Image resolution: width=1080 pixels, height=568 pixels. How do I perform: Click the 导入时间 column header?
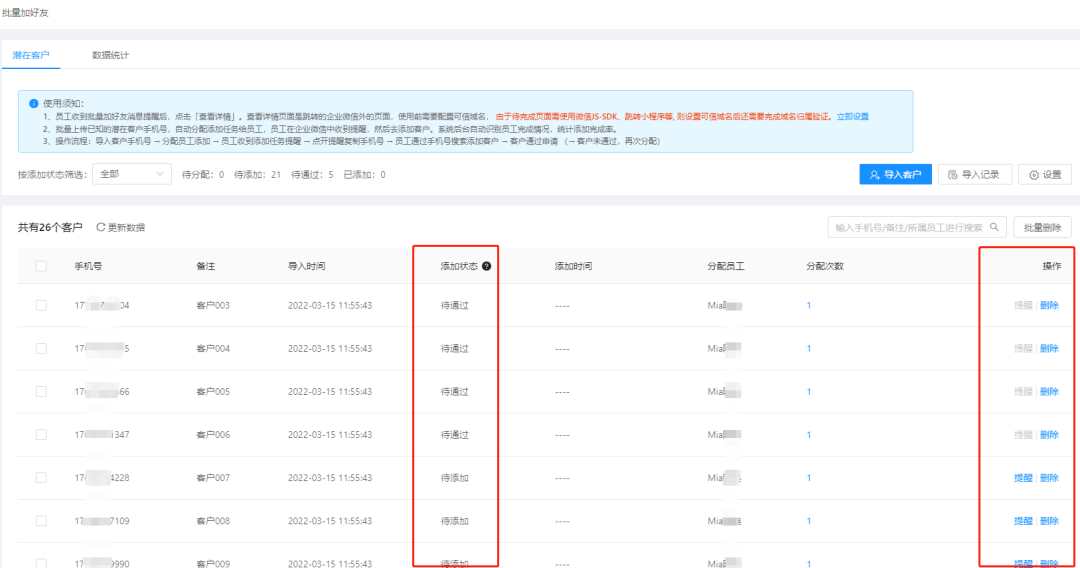tap(307, 266)
